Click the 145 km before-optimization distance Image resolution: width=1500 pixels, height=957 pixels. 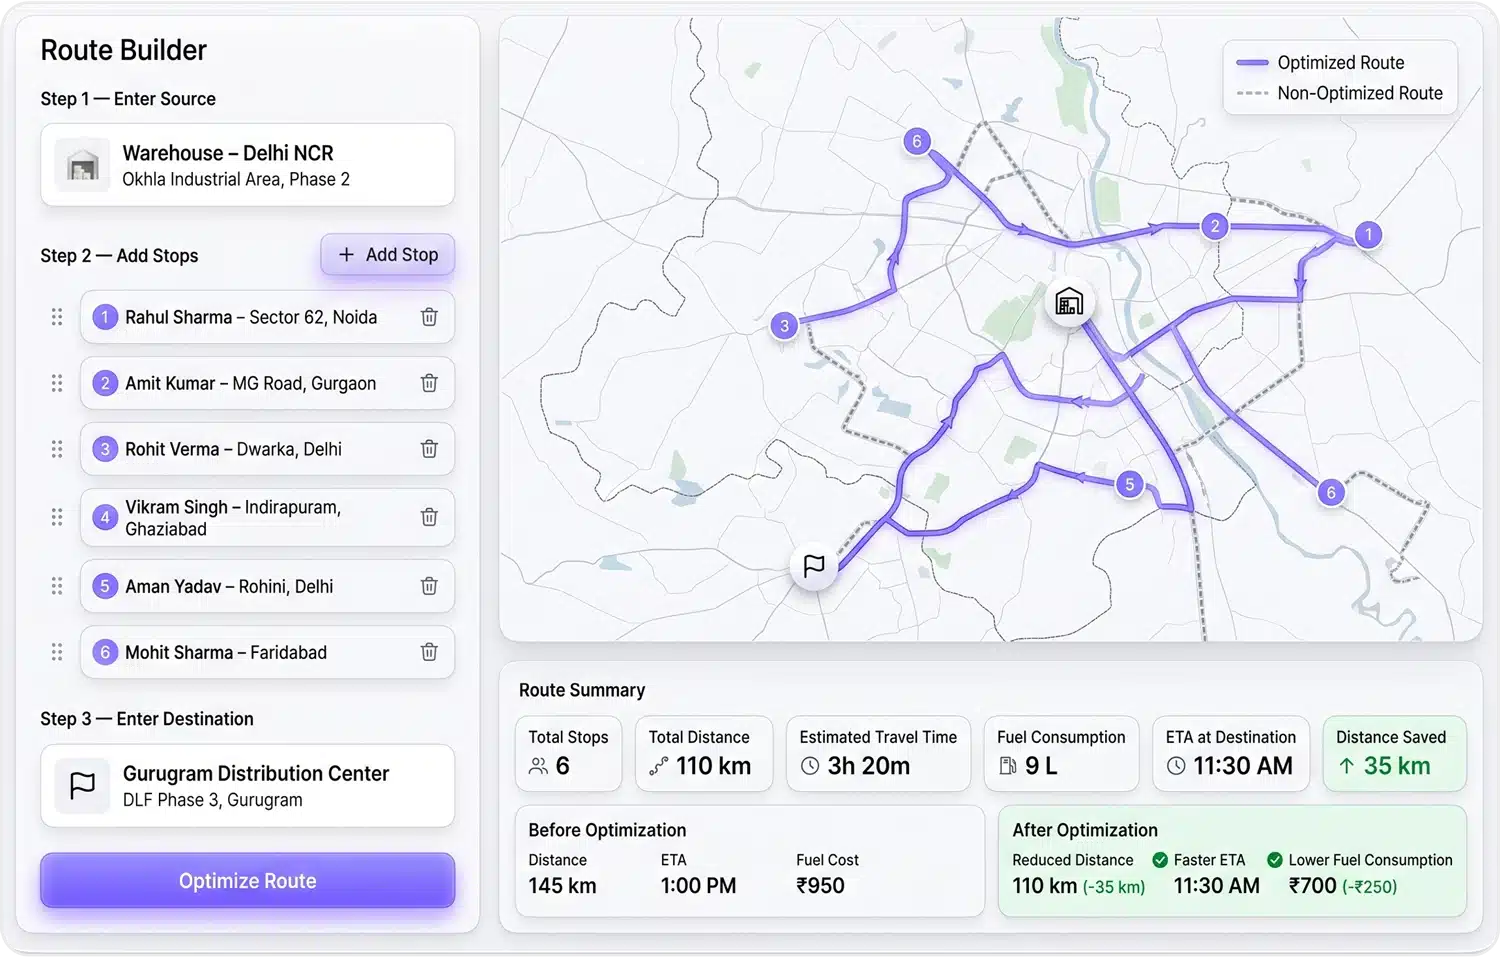[x=562, y=886]
